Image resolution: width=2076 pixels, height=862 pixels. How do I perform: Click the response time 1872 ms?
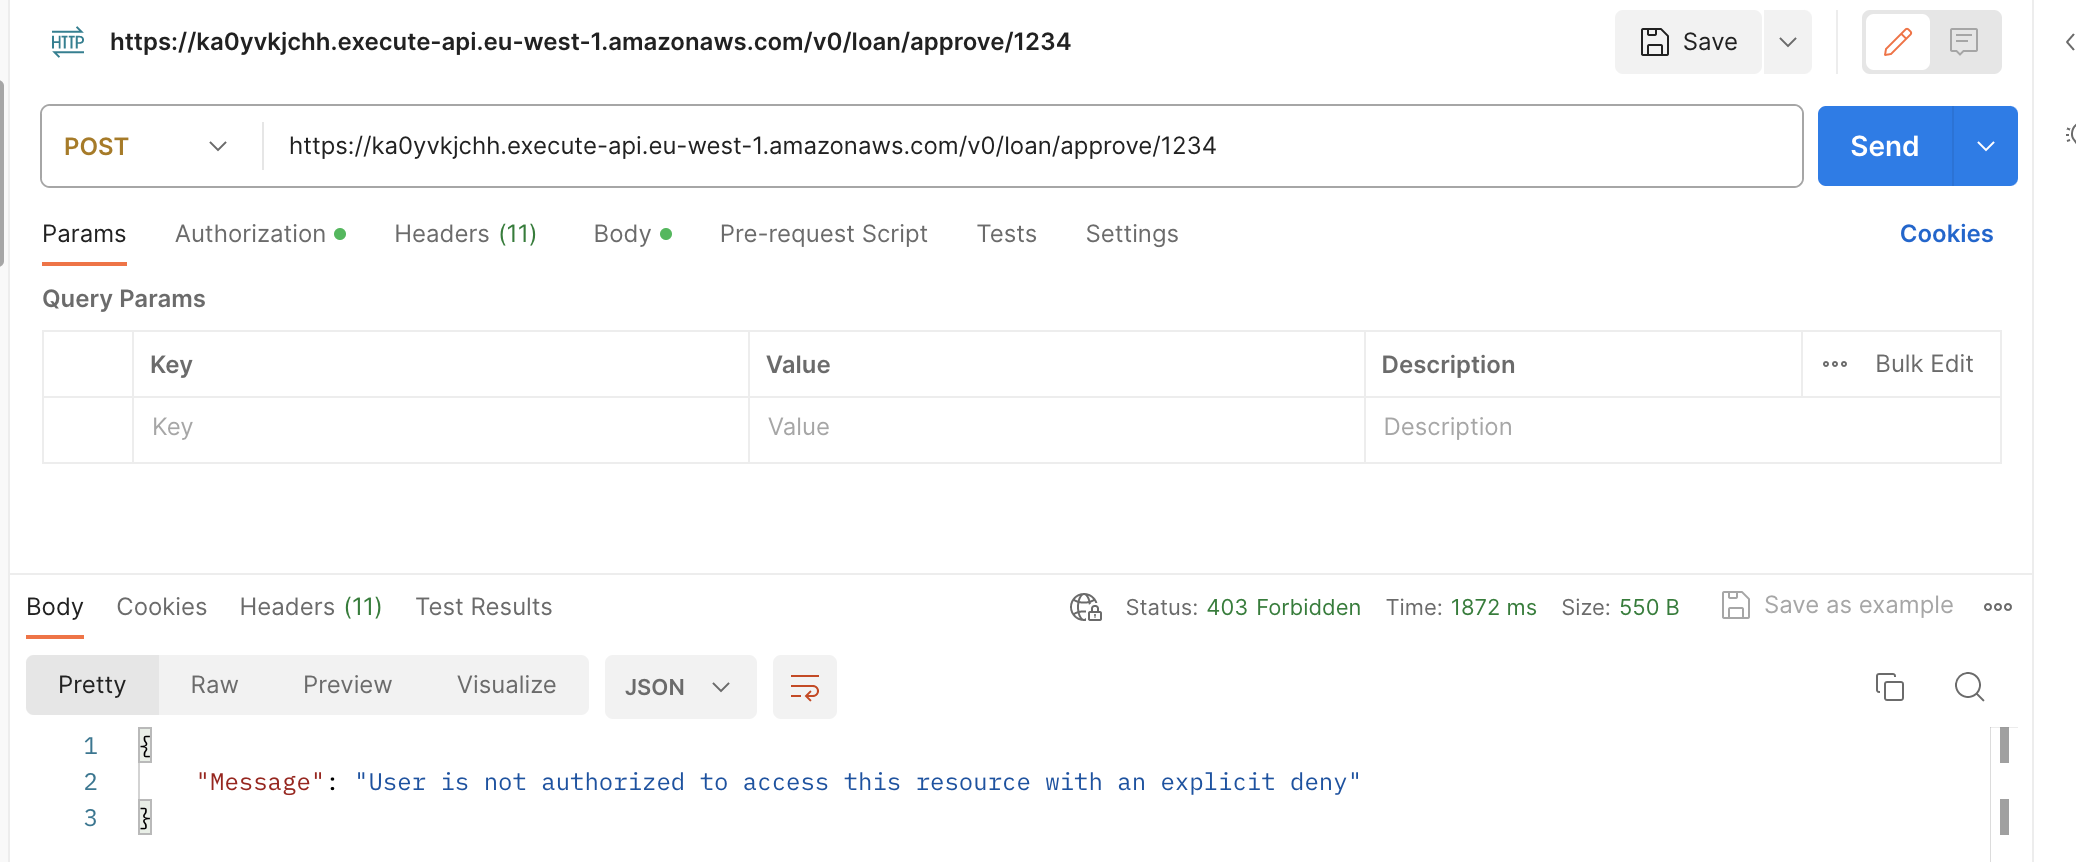[1493, 608]
